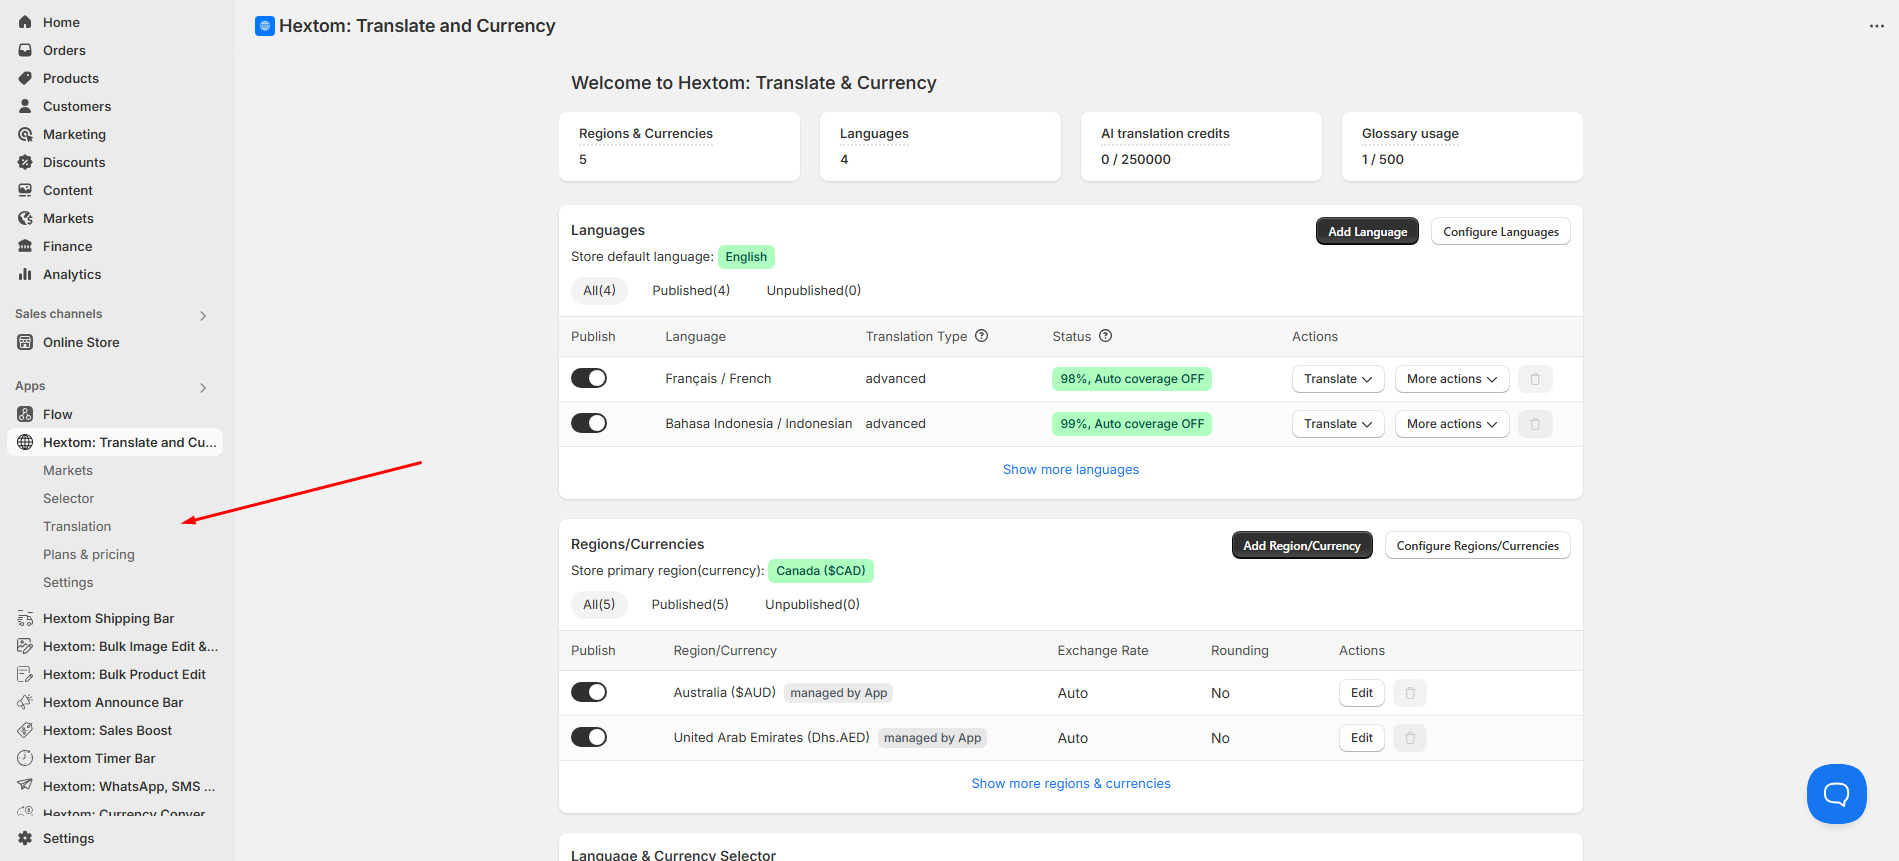Open Translate dropdown for French

coord(1338,379)
